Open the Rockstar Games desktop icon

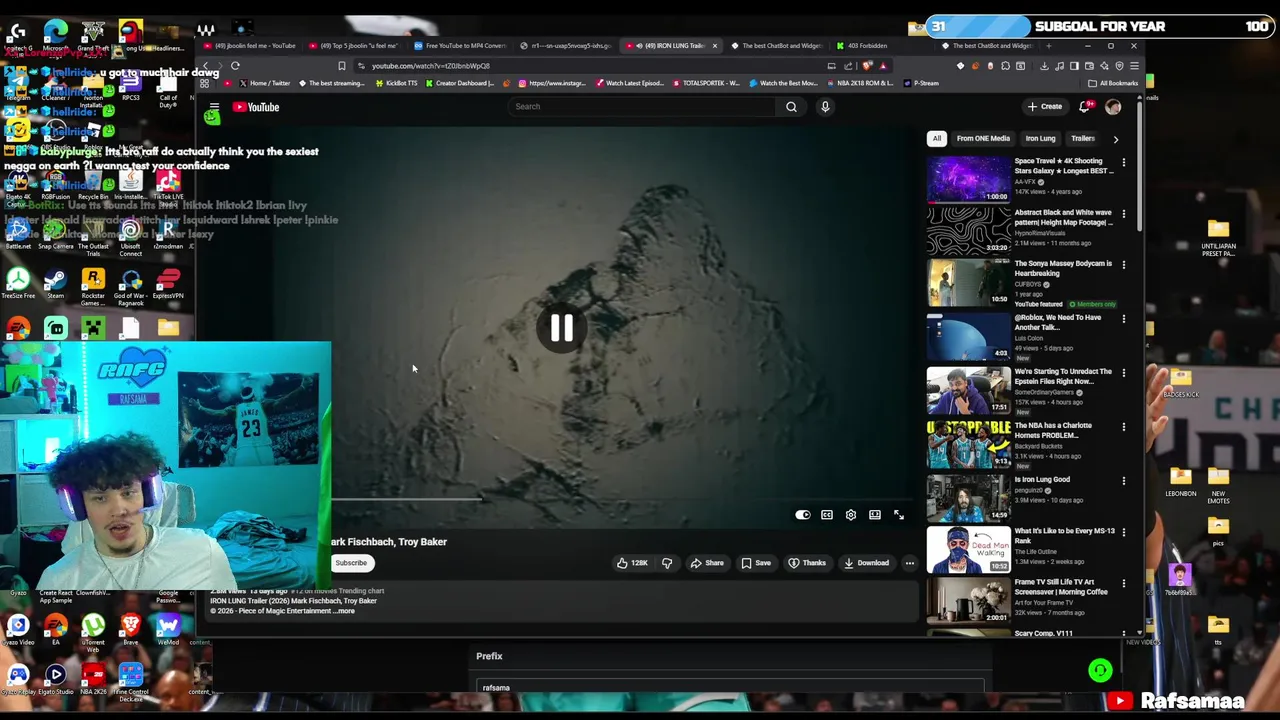[93, 286]
